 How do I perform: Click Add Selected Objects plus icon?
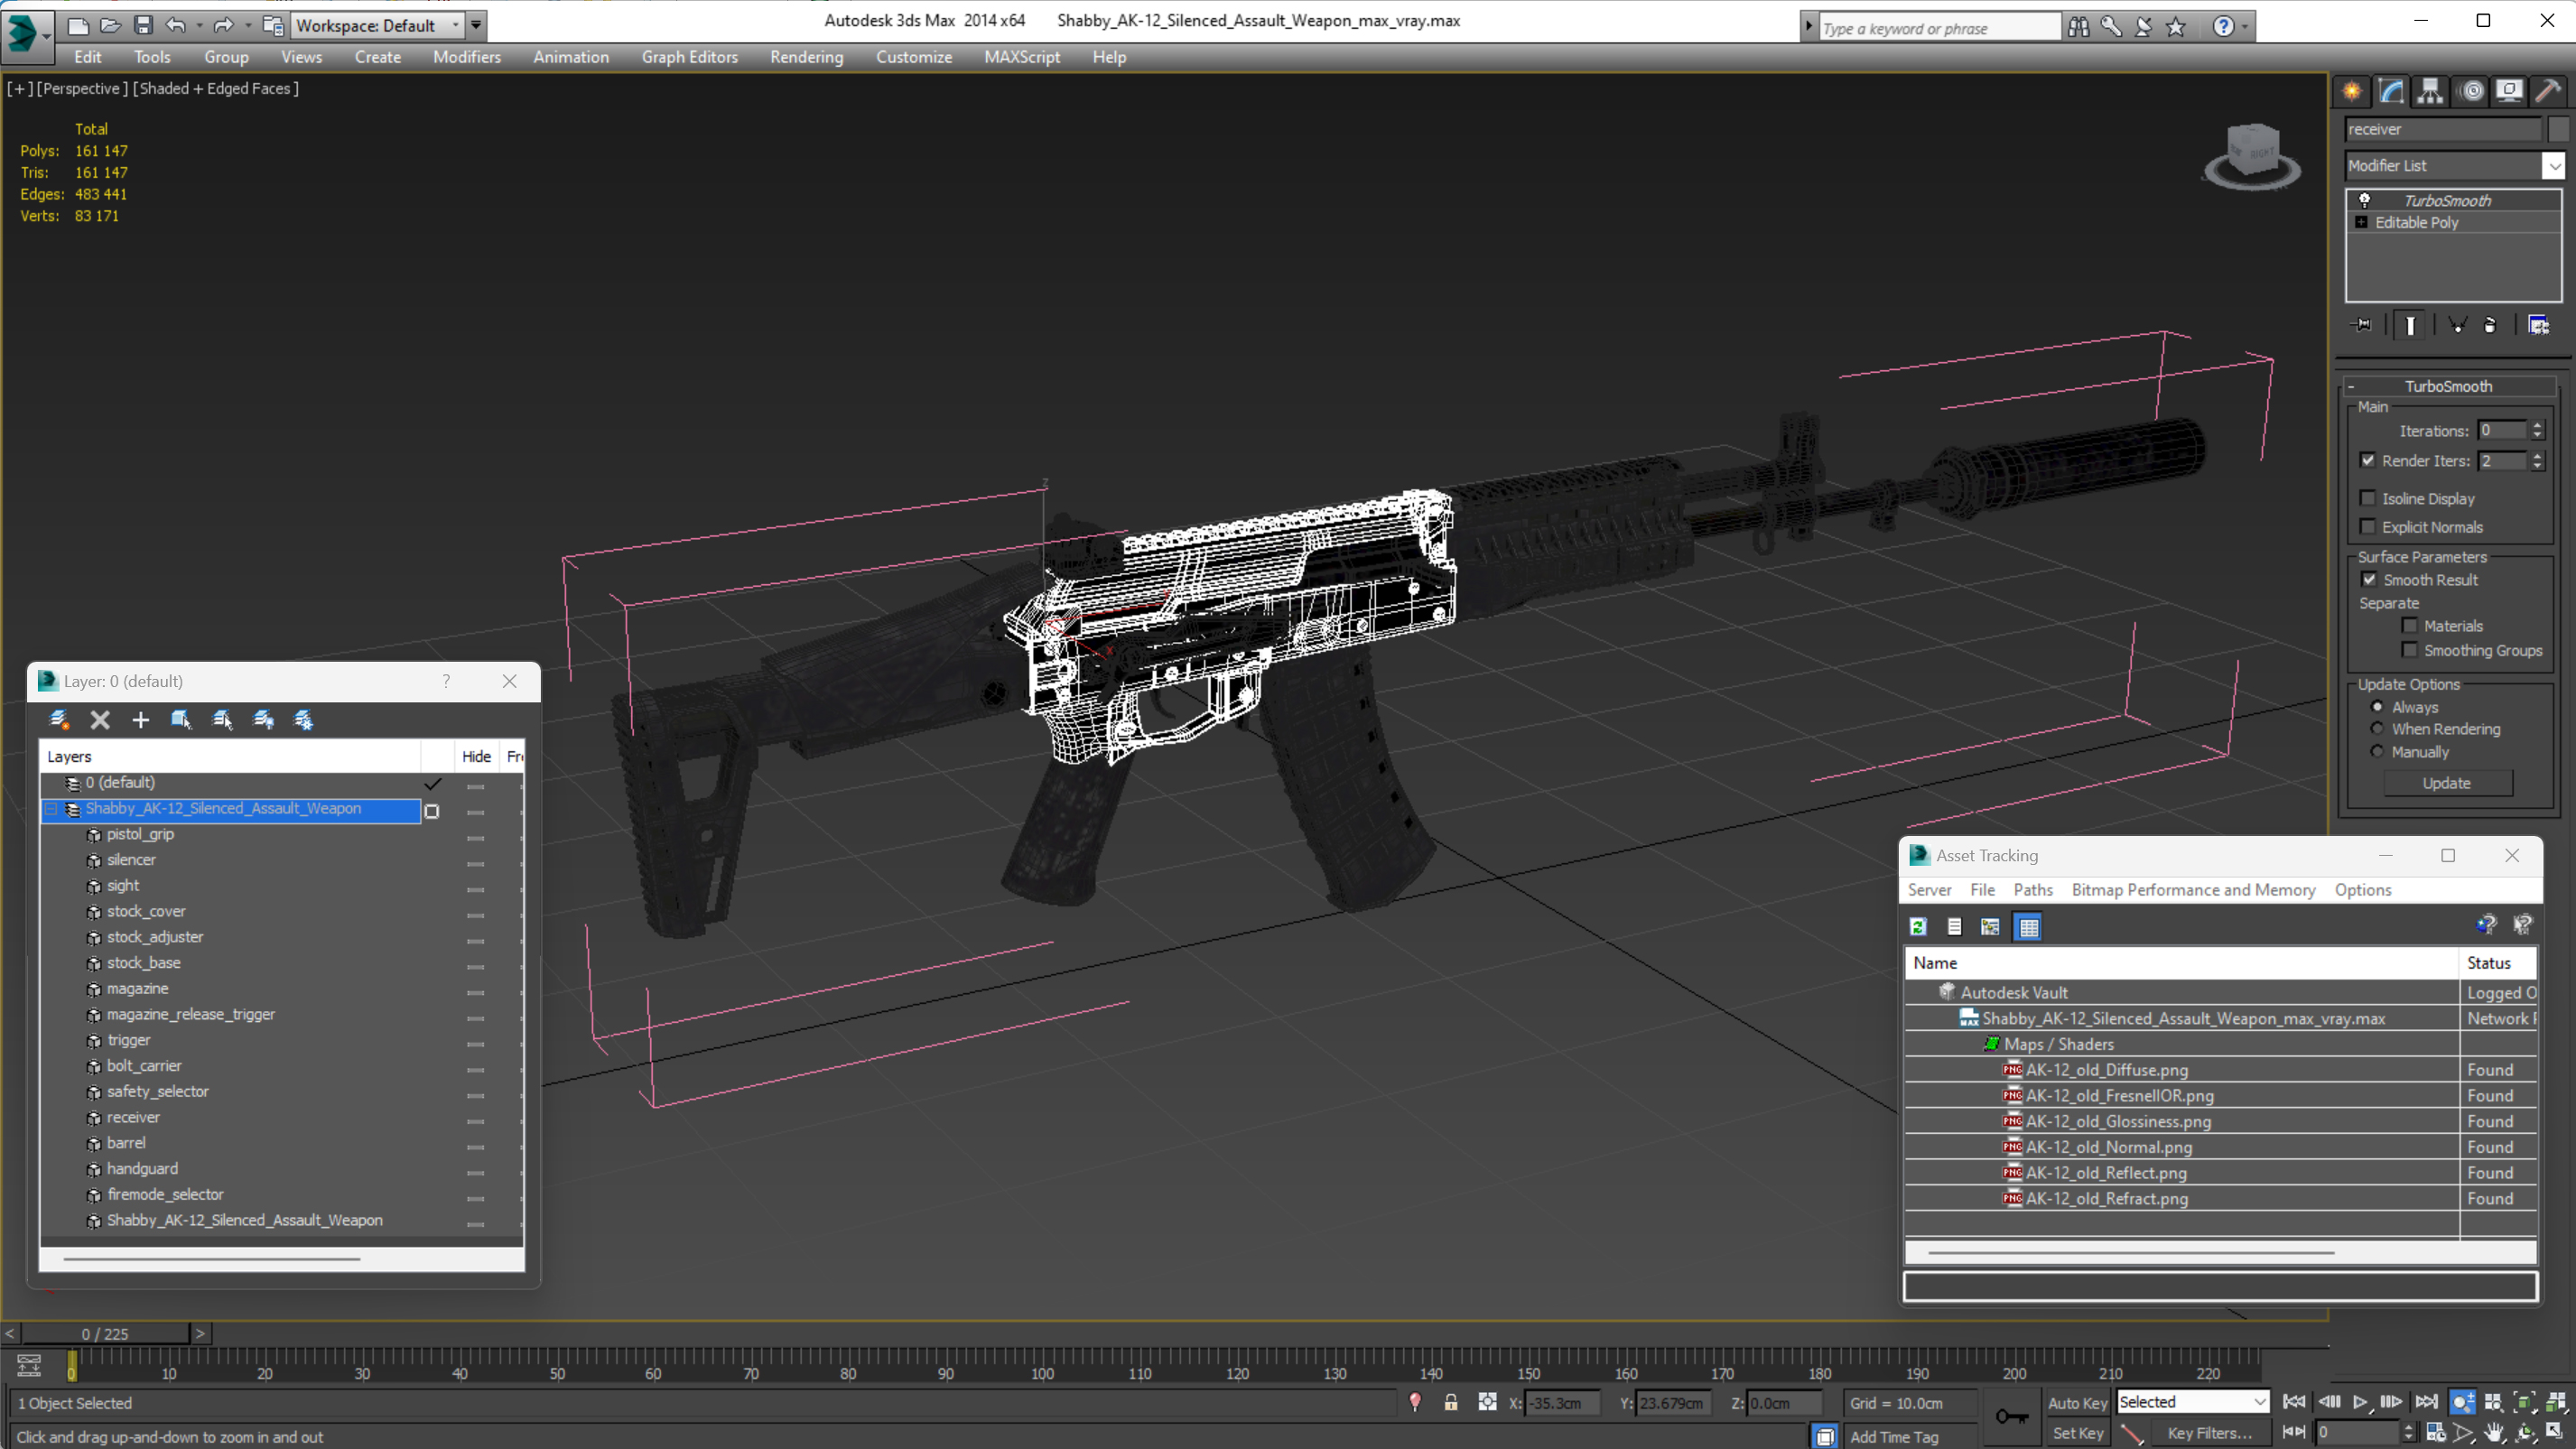(141, 719)
